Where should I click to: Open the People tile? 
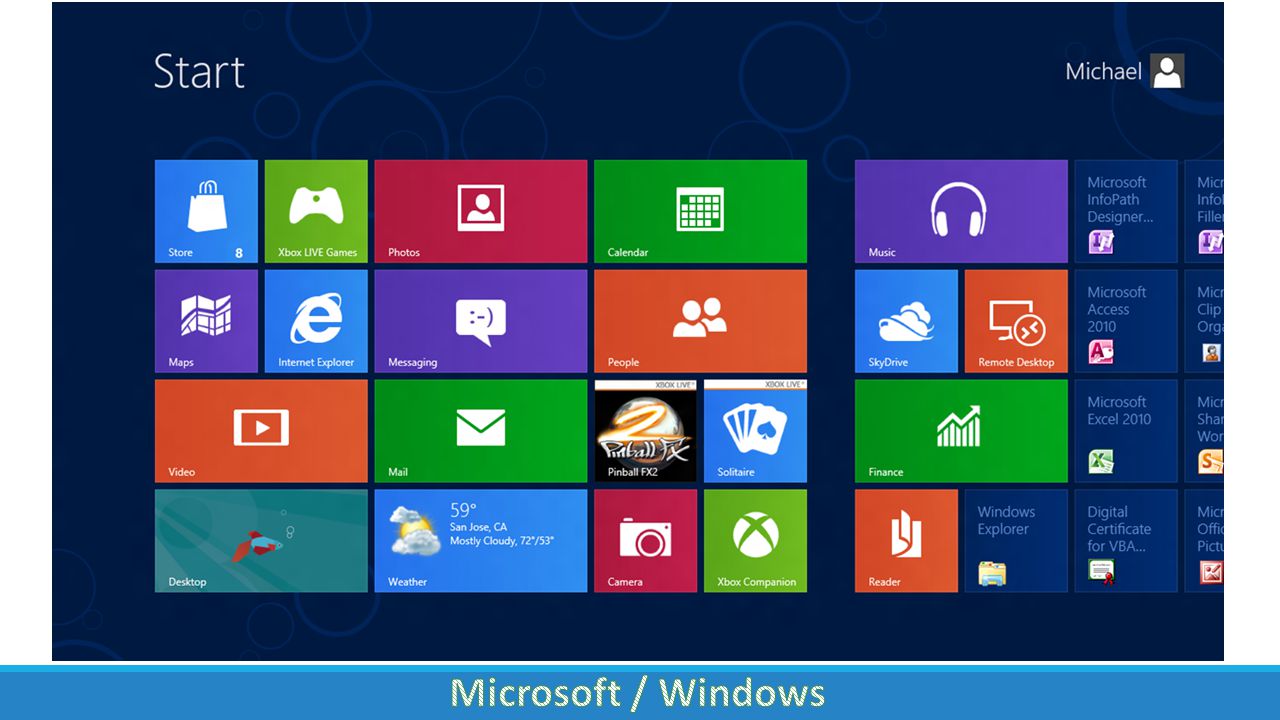(700, 321)
